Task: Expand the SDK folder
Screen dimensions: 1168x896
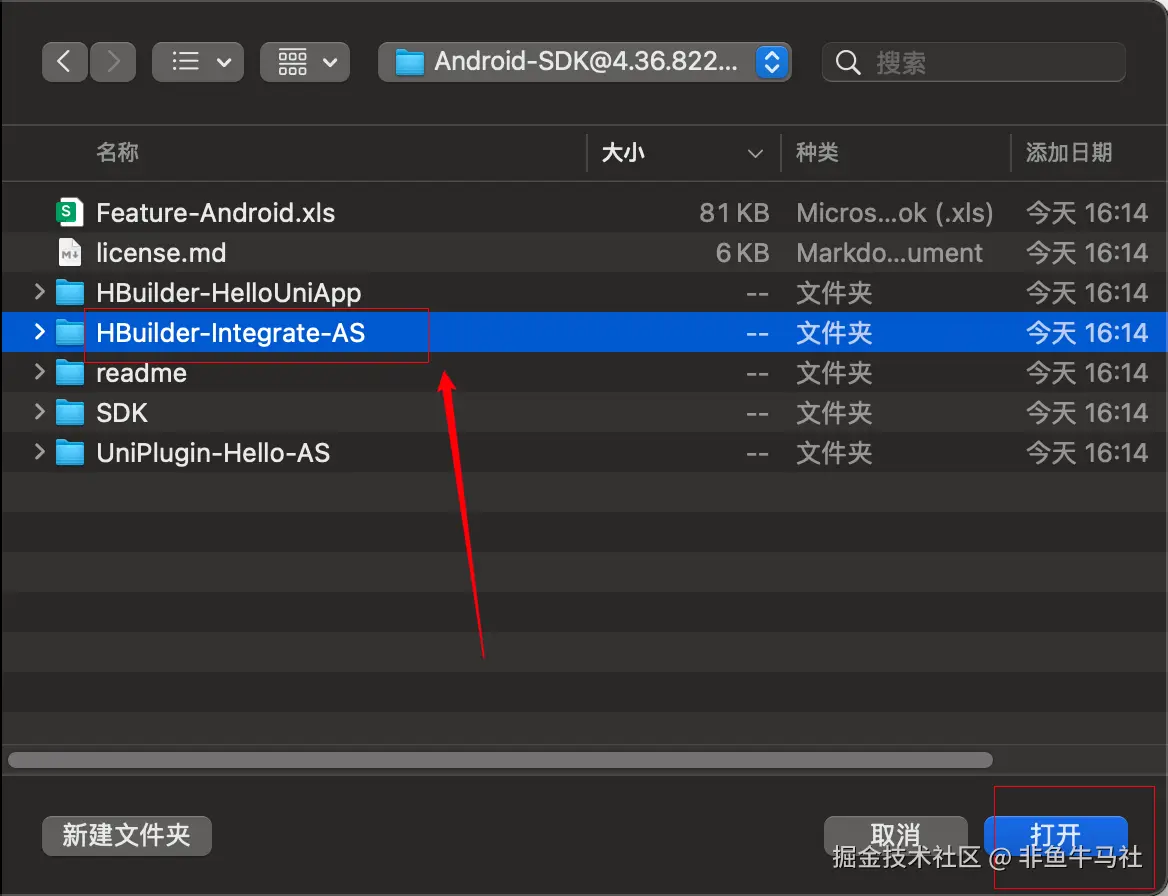Action: (39, 413)
